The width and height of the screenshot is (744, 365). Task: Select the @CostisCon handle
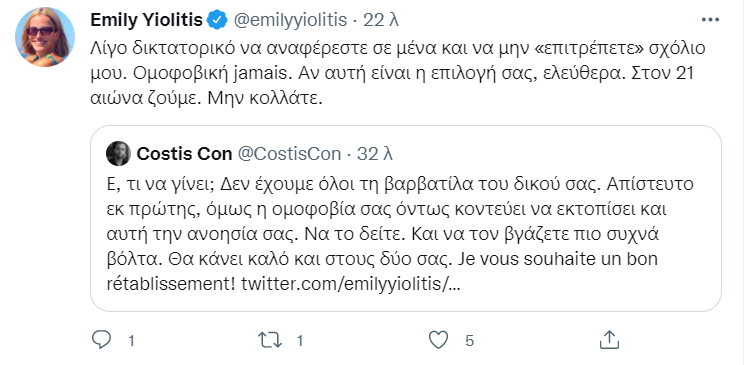(x=288, y=154)
